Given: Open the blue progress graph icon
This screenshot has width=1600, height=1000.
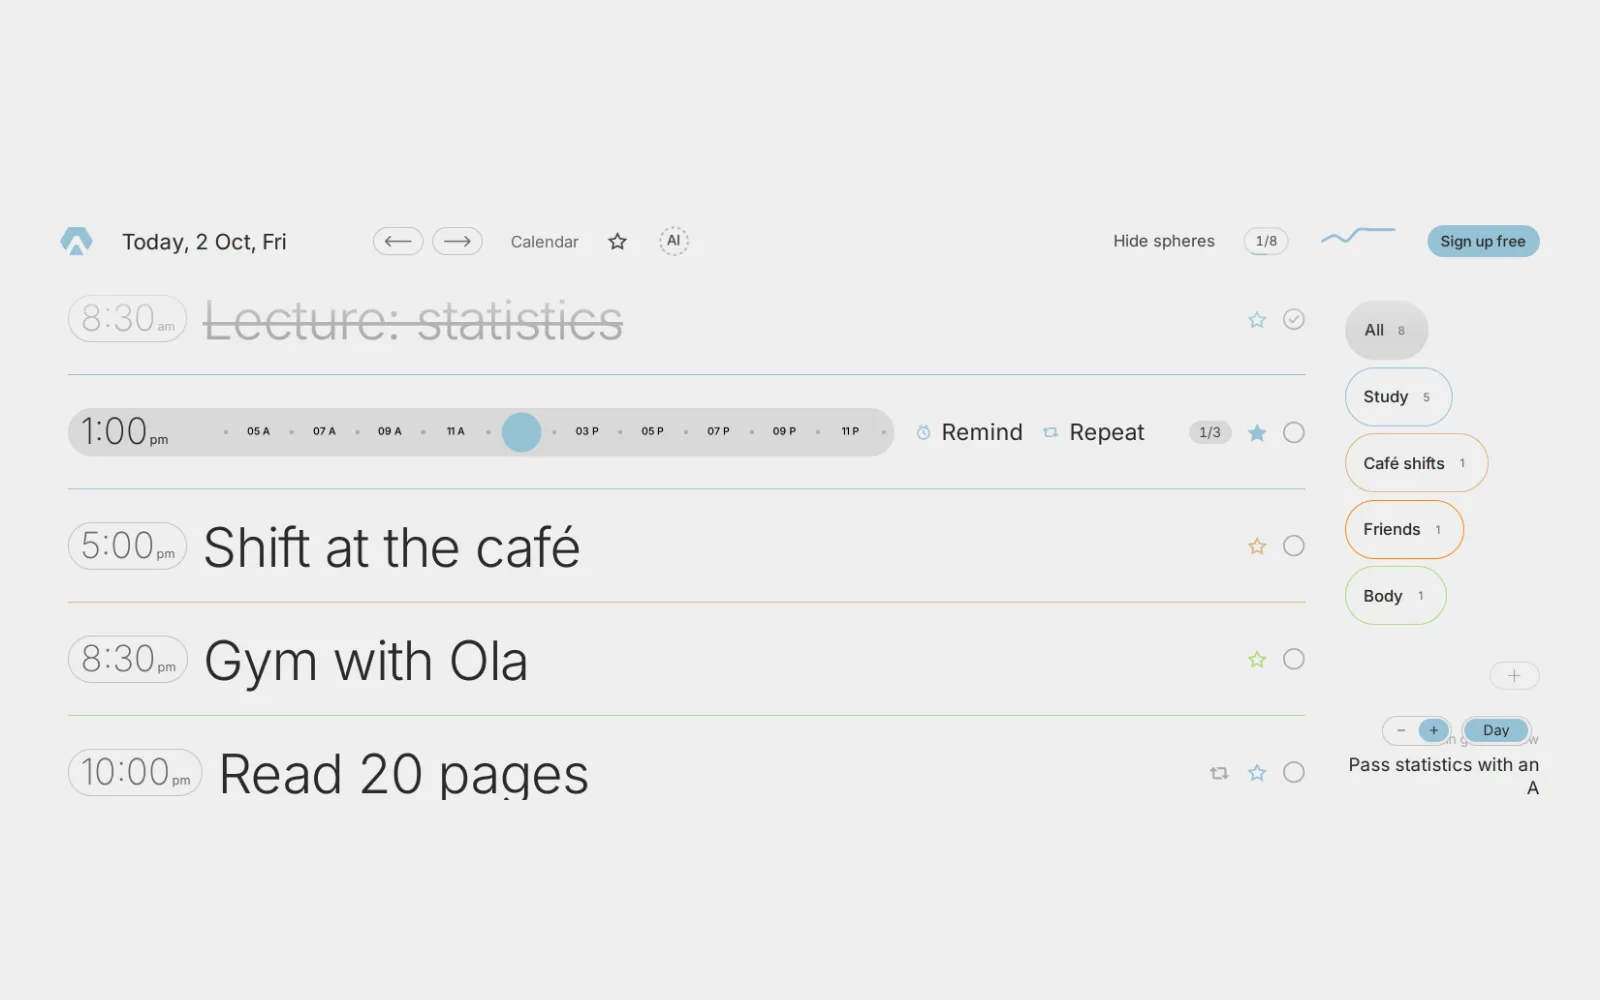Looking at the screenshot, I should click(x=1358, y=236).
